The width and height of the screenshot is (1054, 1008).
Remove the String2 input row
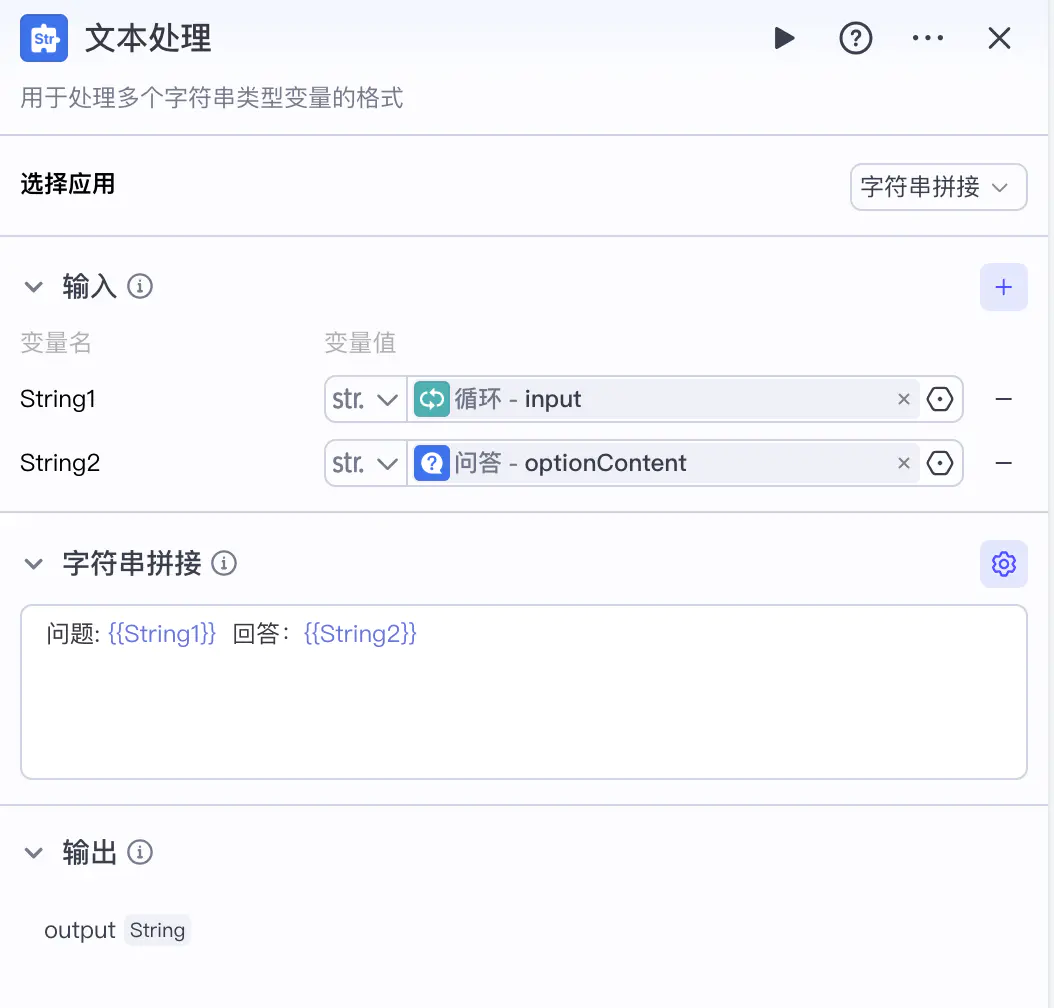[1004, 463]
